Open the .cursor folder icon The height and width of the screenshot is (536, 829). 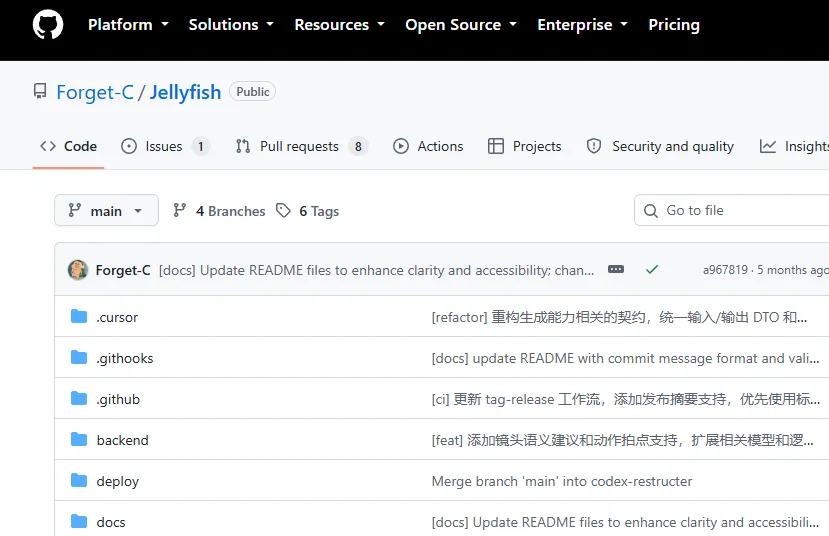pos(79,317)
